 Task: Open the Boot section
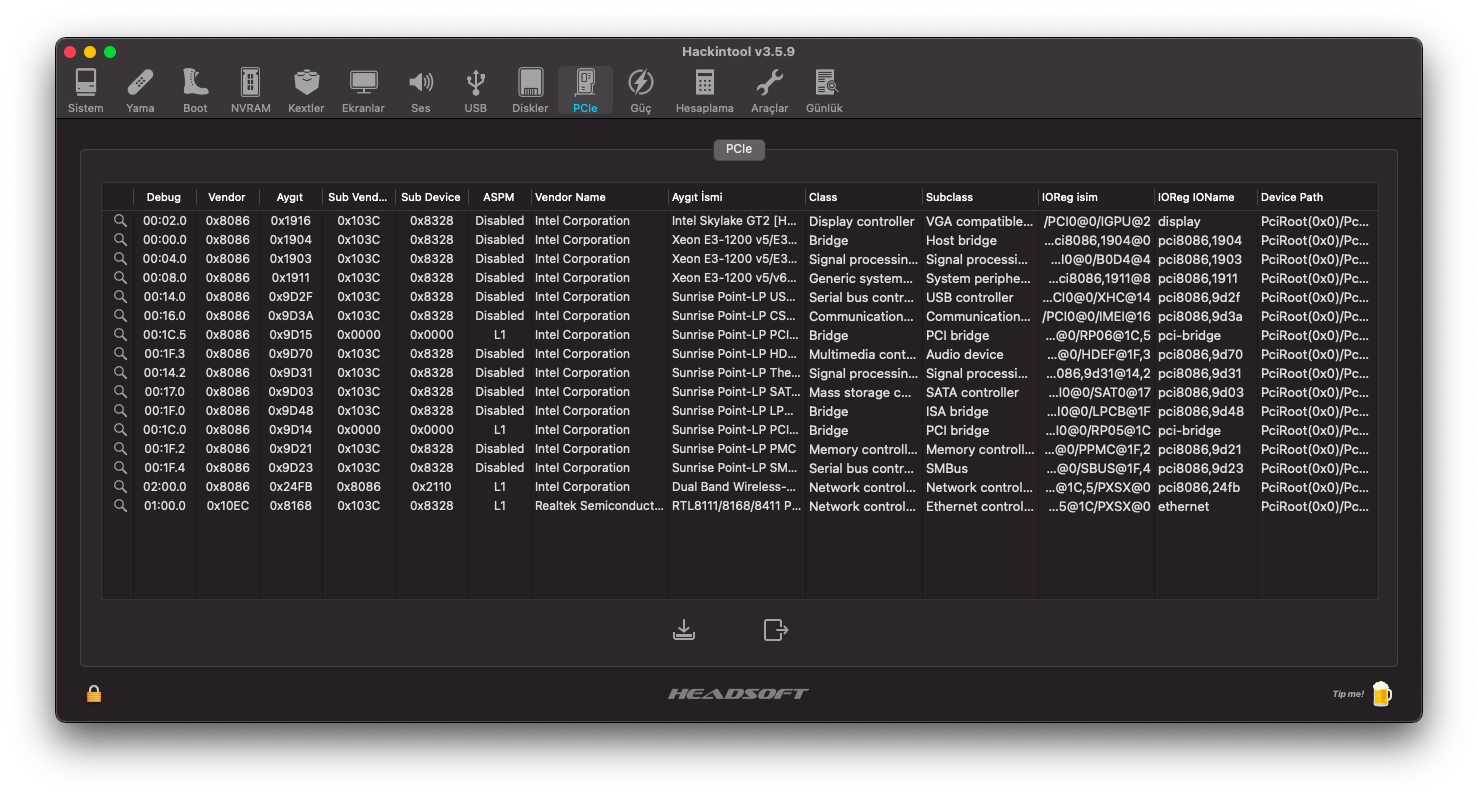coord(195,90)
